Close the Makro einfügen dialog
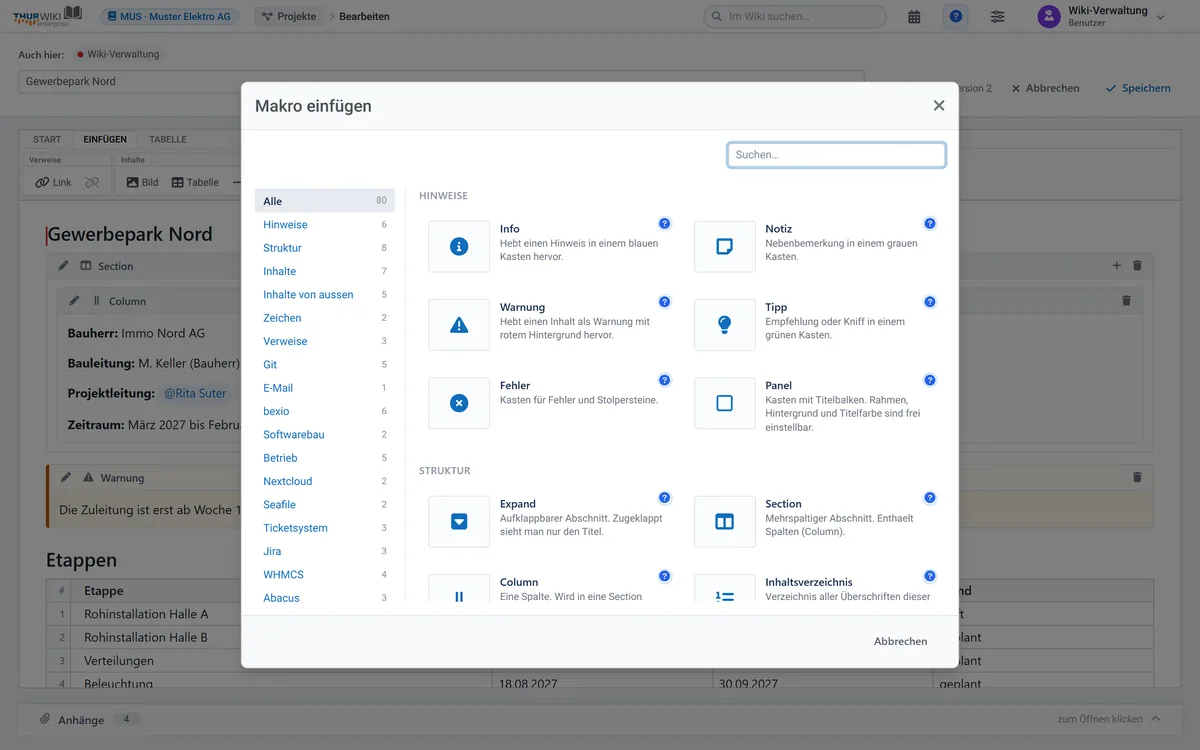This screenshot has width=1200, height=750. (939, 106)
